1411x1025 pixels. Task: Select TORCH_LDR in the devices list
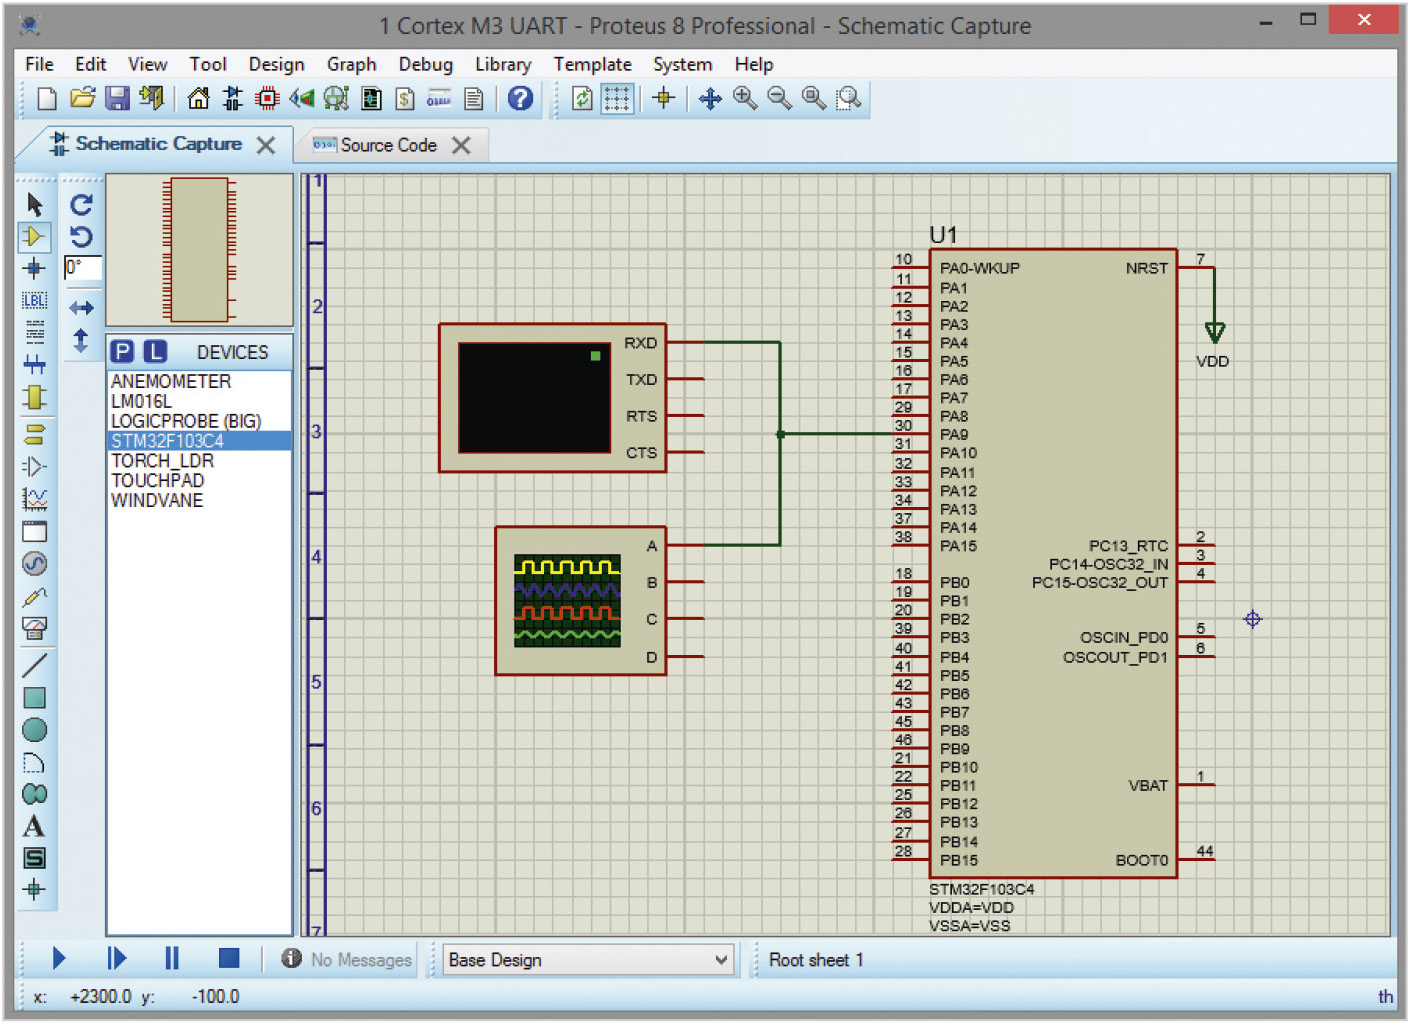click(x=199, y=461)
